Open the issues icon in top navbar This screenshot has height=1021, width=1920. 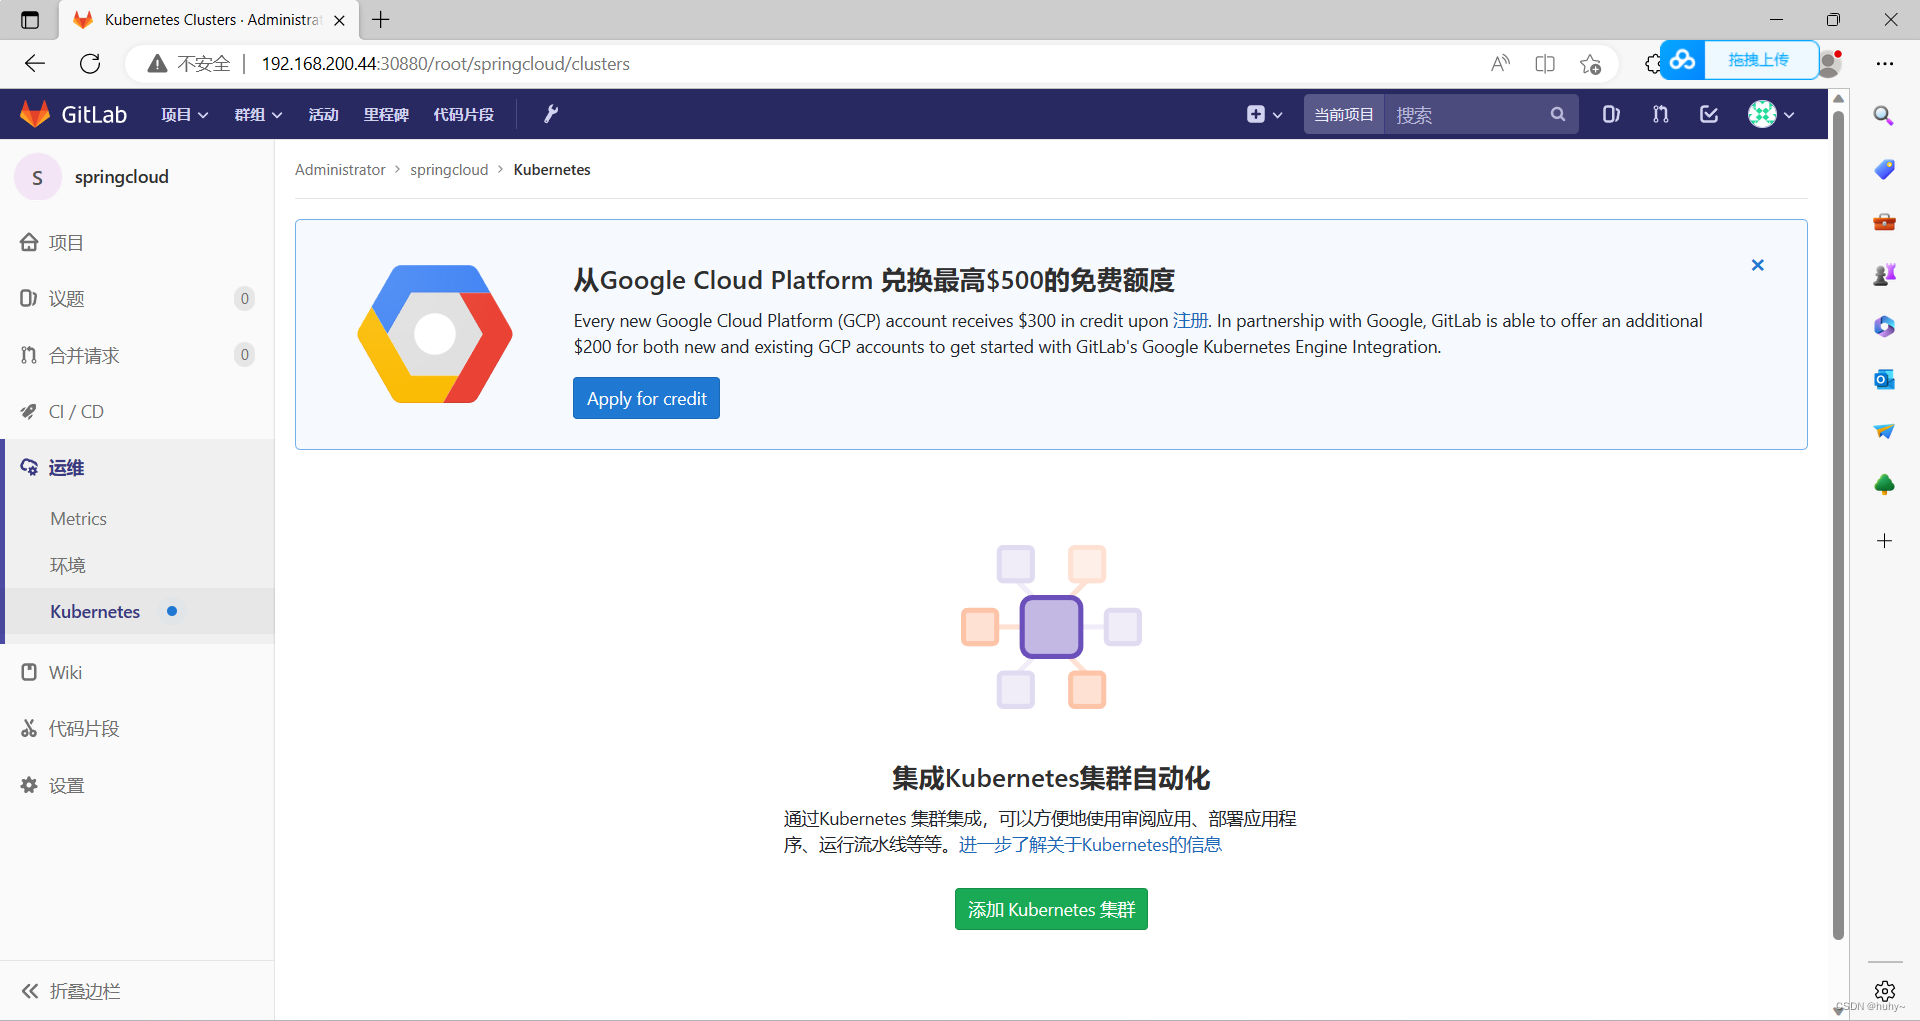coord(1611,114)
